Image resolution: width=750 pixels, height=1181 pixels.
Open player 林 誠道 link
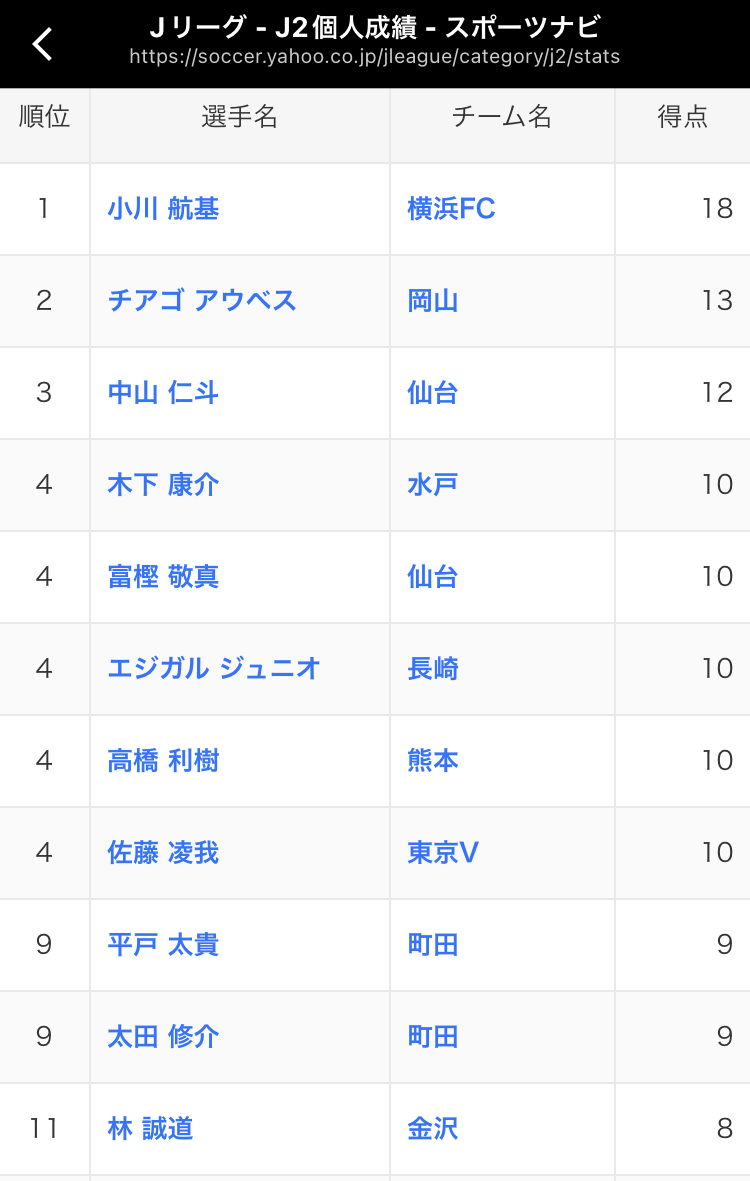150,1128
